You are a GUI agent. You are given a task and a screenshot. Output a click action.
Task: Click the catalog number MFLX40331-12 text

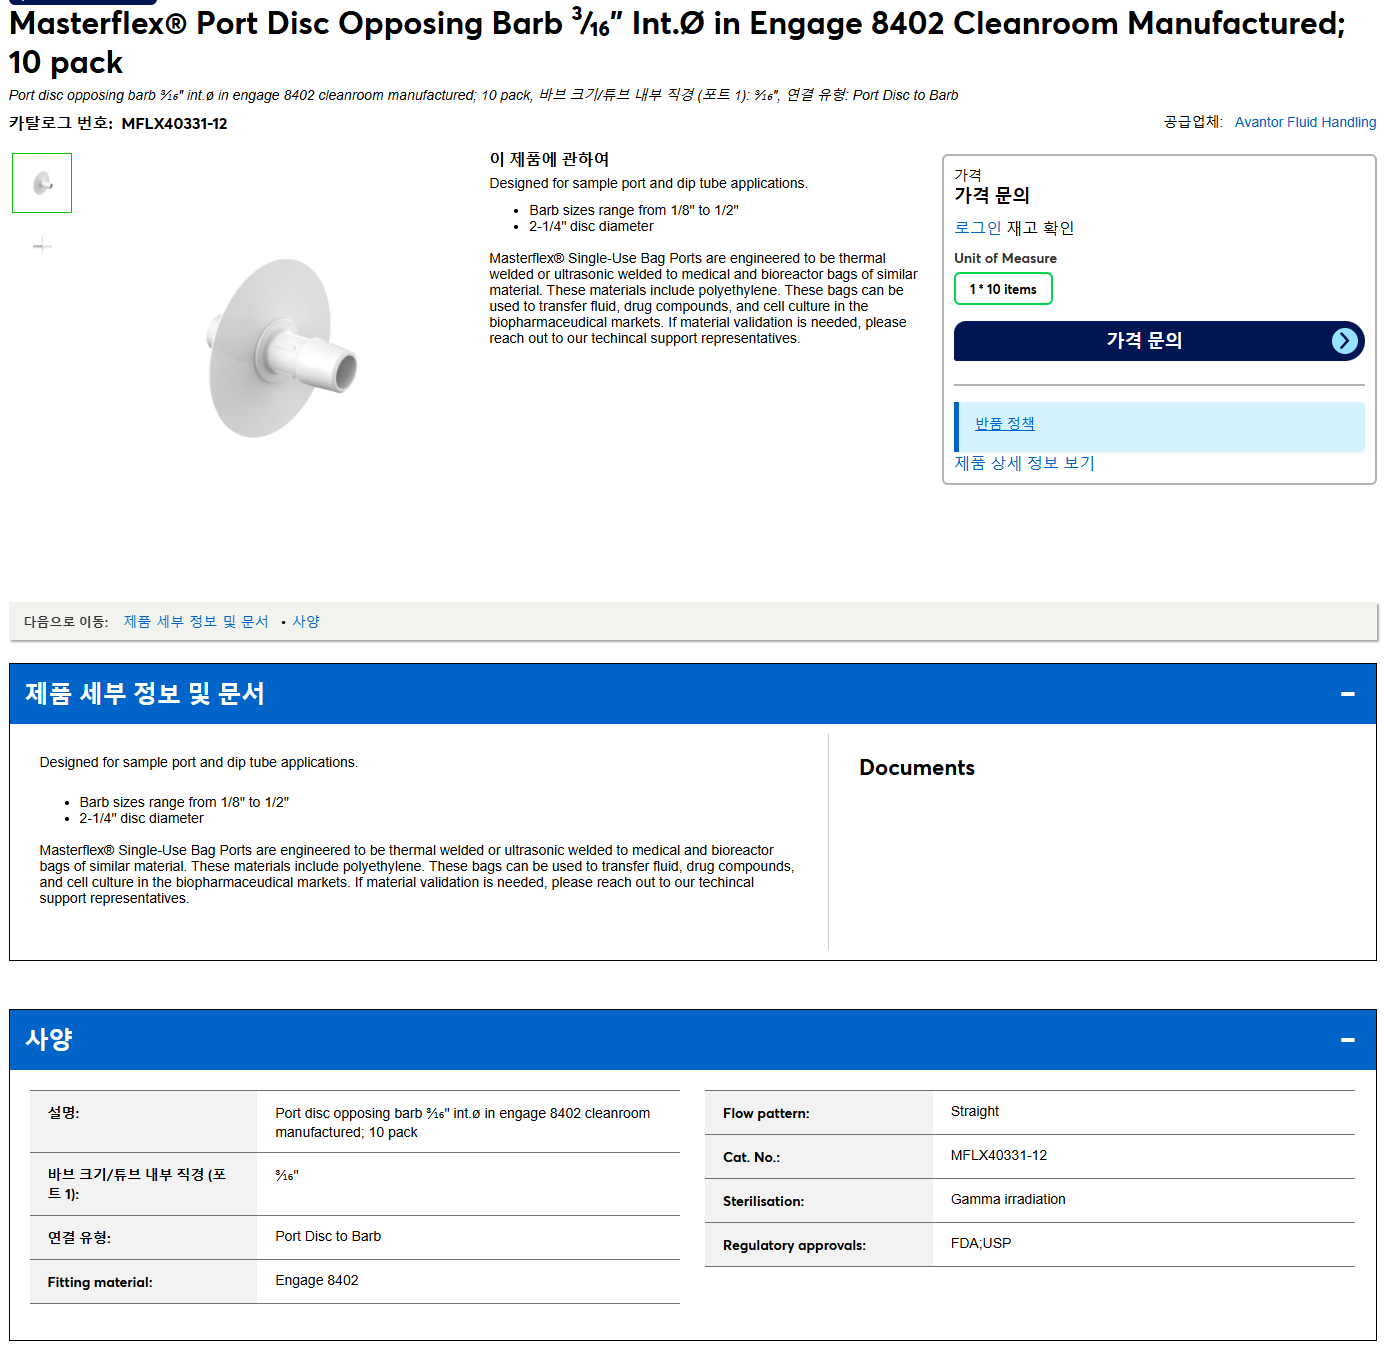click(174, 124)
